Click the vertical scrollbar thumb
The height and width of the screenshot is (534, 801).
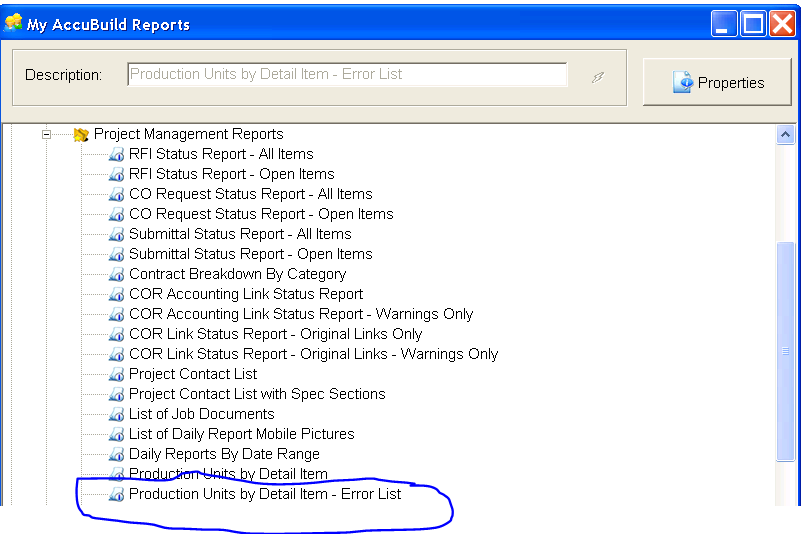click(x=785, y=352)
